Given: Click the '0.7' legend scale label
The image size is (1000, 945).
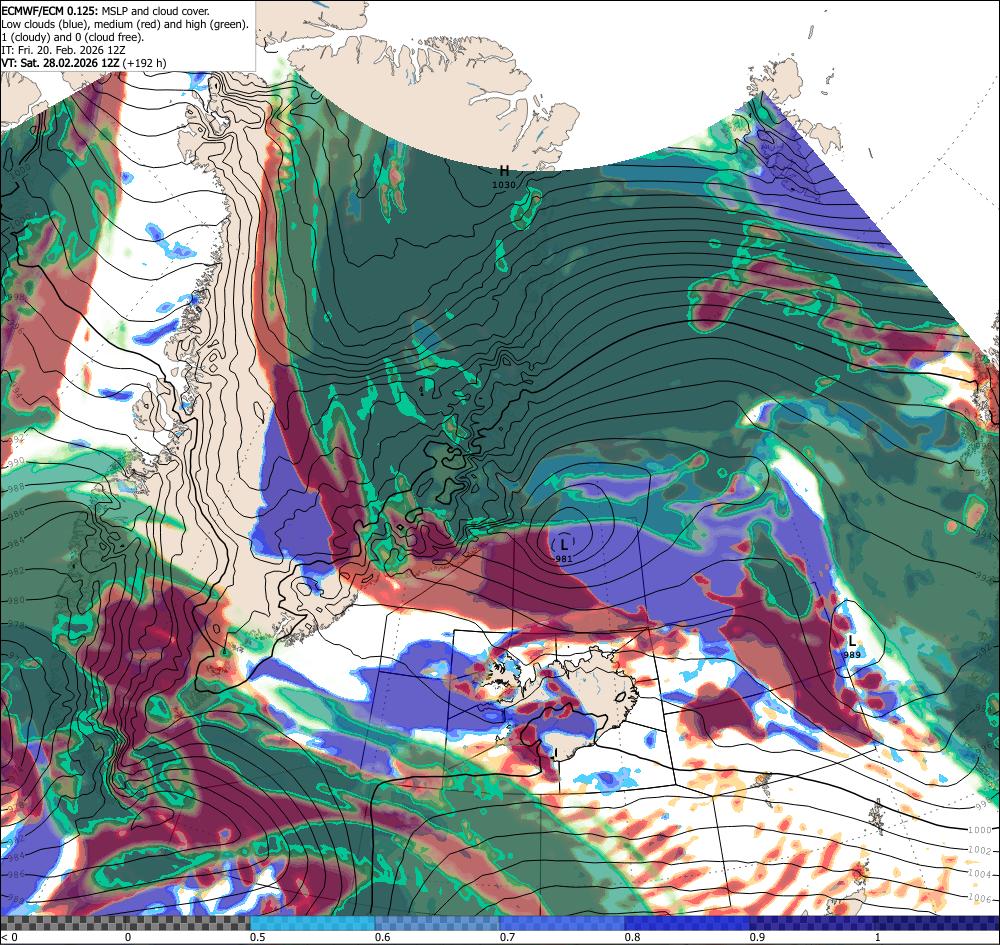Looking at the screenshot, I should tap(508, 937).
